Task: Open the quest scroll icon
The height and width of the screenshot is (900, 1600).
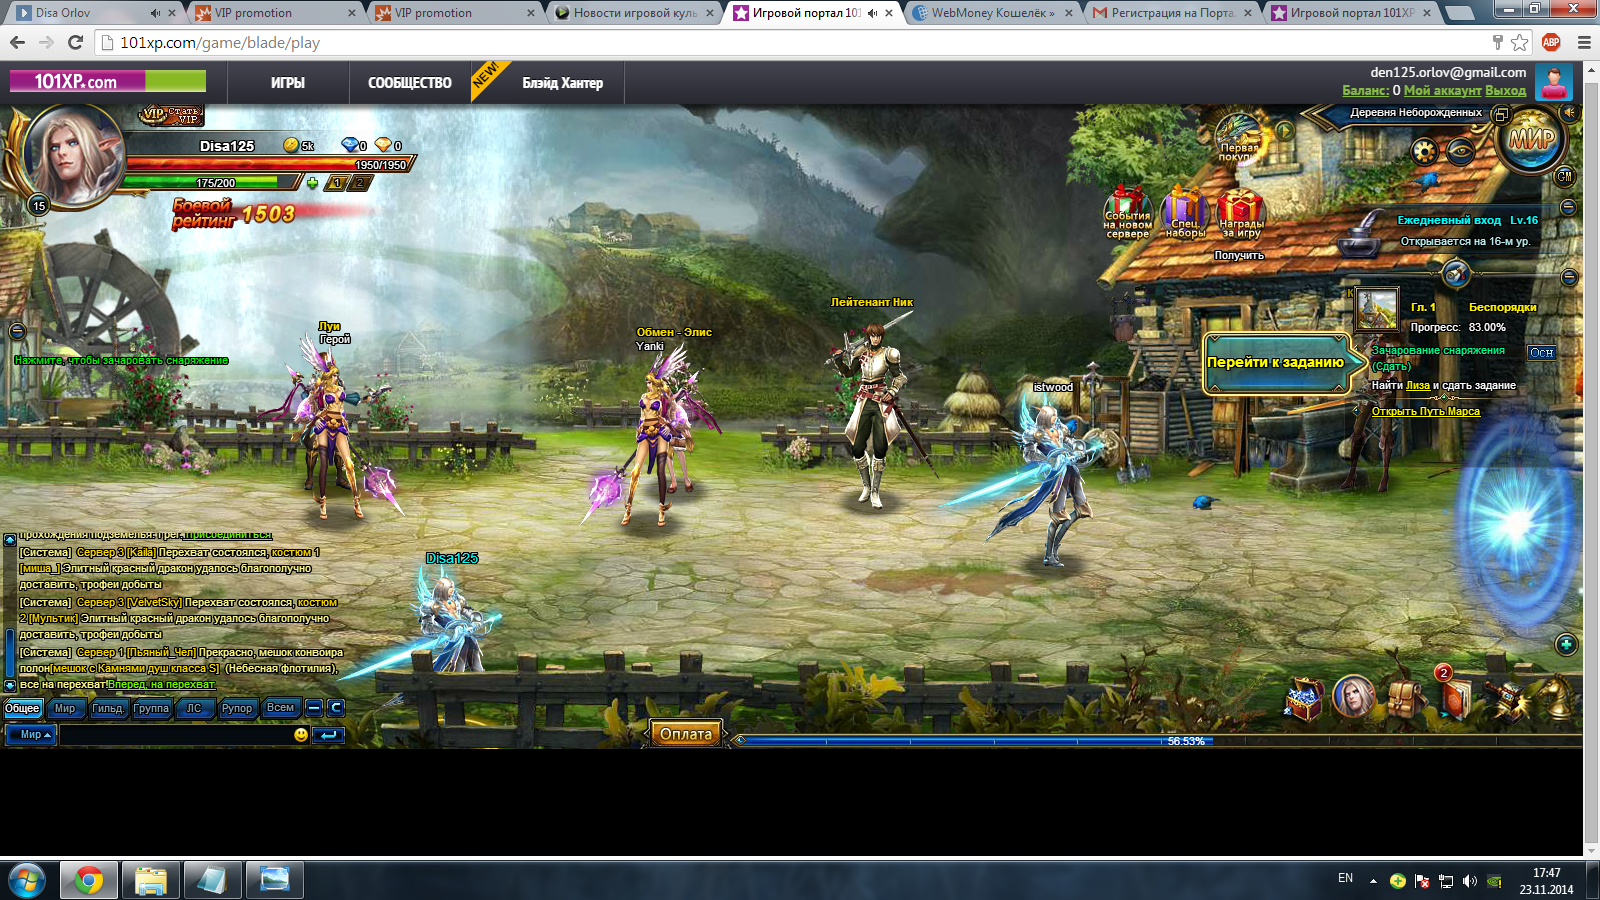Action: coord(1456,273)
